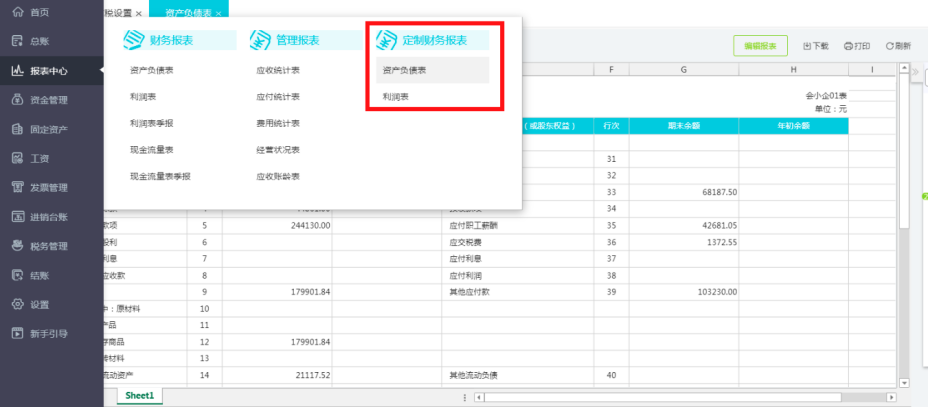Select the 税务管理 tax icon
Viewport: 928px width, 408px height.
click(x=18, y=246)
